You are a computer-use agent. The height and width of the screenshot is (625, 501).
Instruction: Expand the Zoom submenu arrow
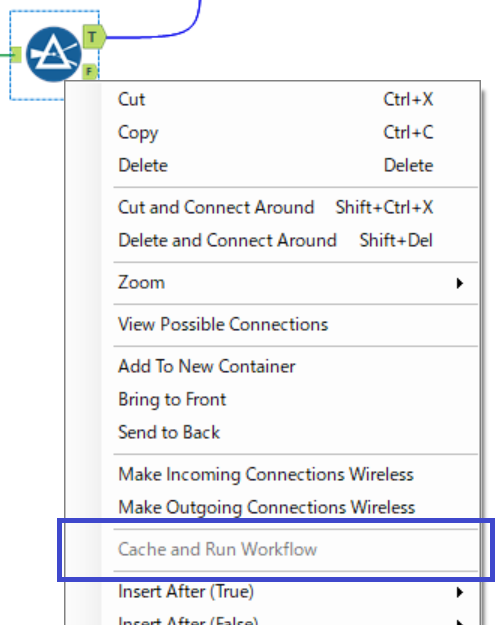460,283
